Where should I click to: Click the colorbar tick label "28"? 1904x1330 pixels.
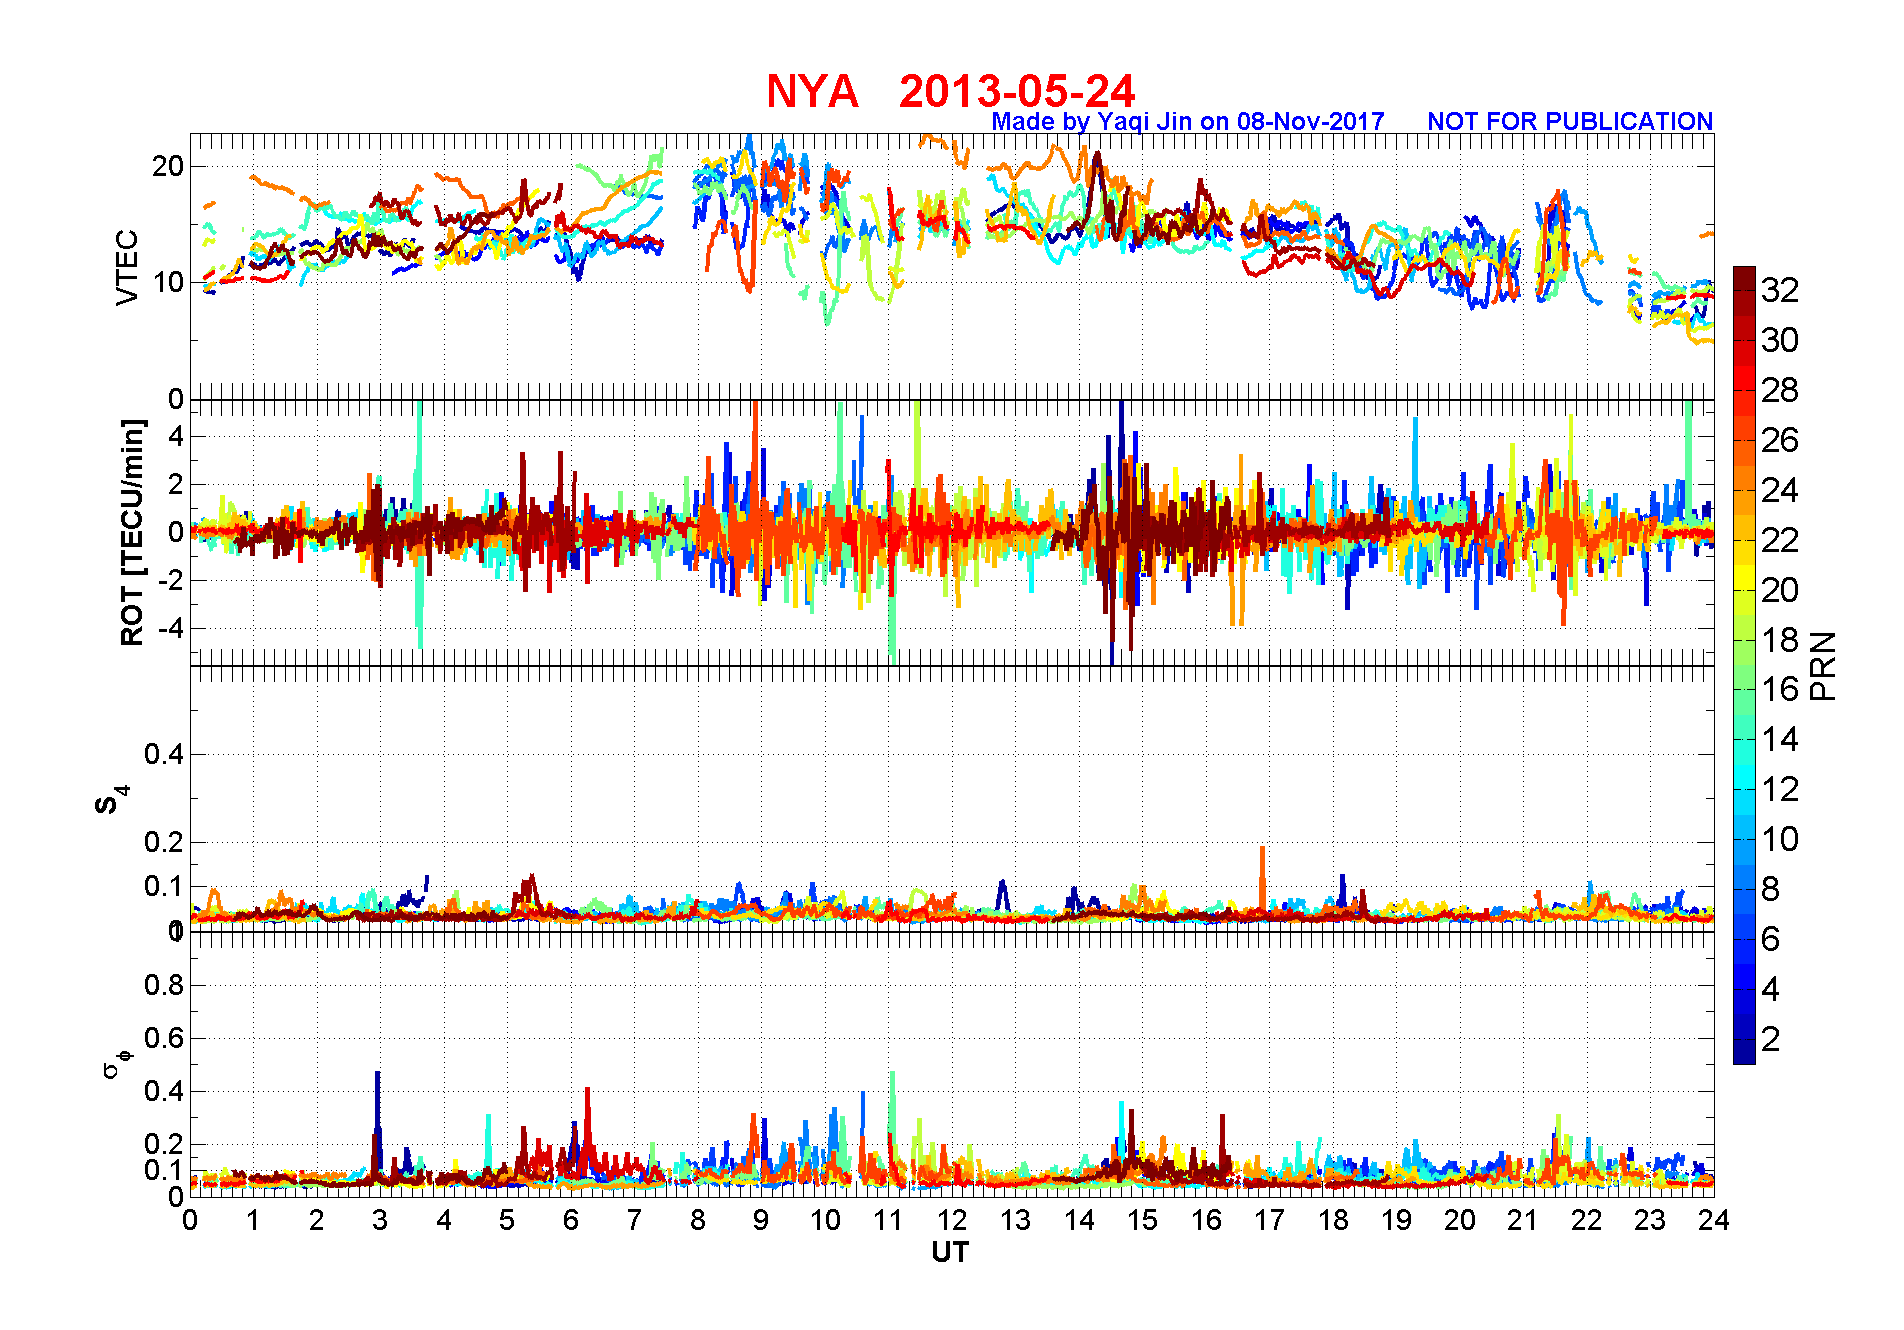(1780, 390)
